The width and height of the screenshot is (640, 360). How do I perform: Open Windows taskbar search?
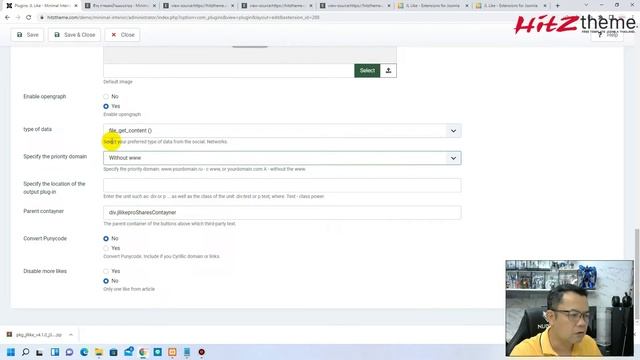coord(25,352)
